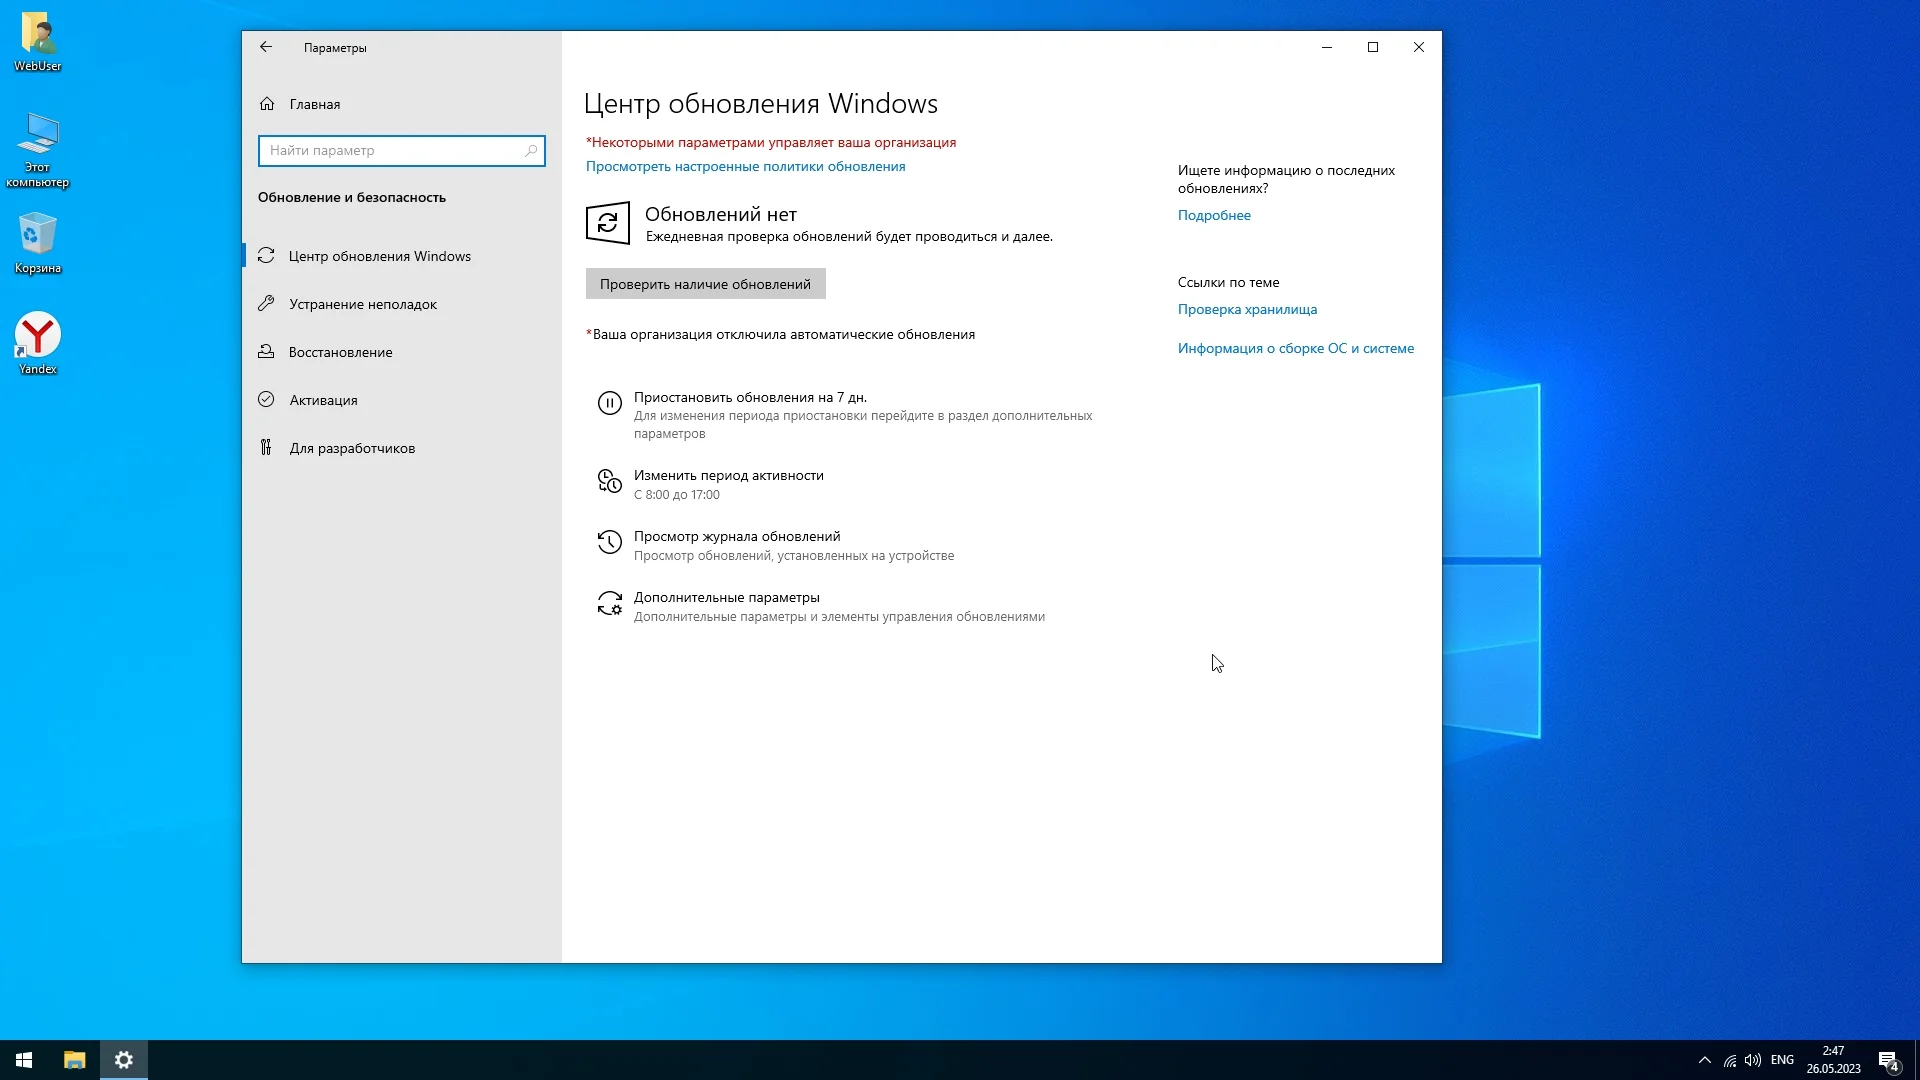
Task: Show hidden tray icons chevron
Action: pos(1705,1060)
